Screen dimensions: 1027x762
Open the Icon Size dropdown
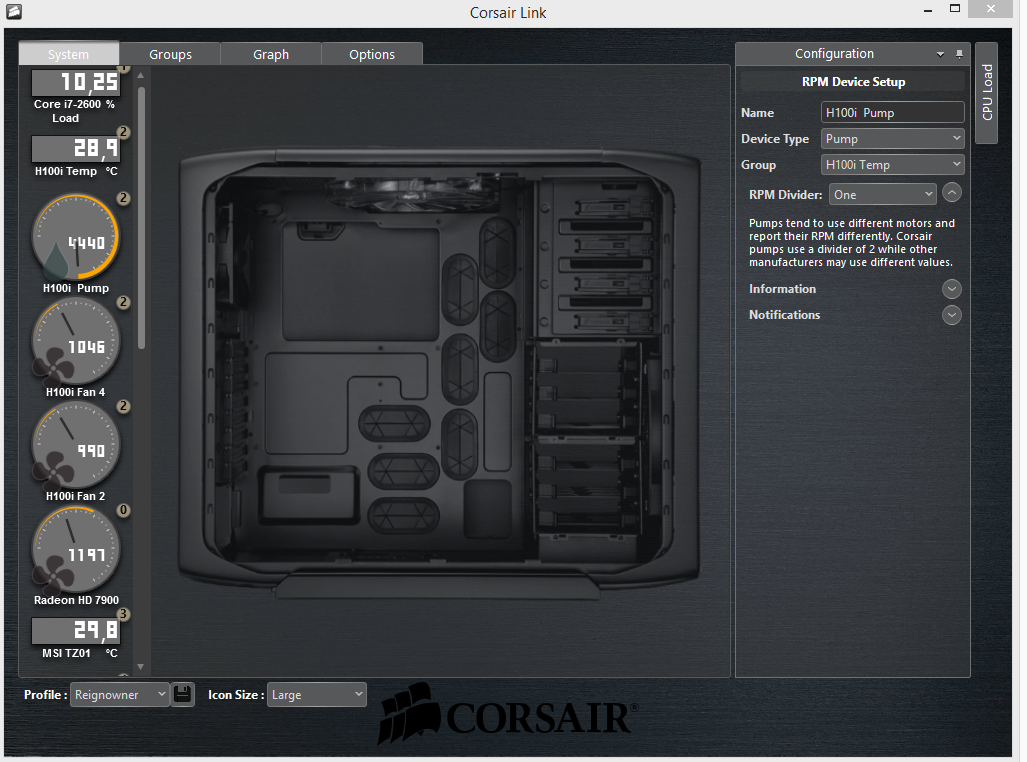[316, 695]
